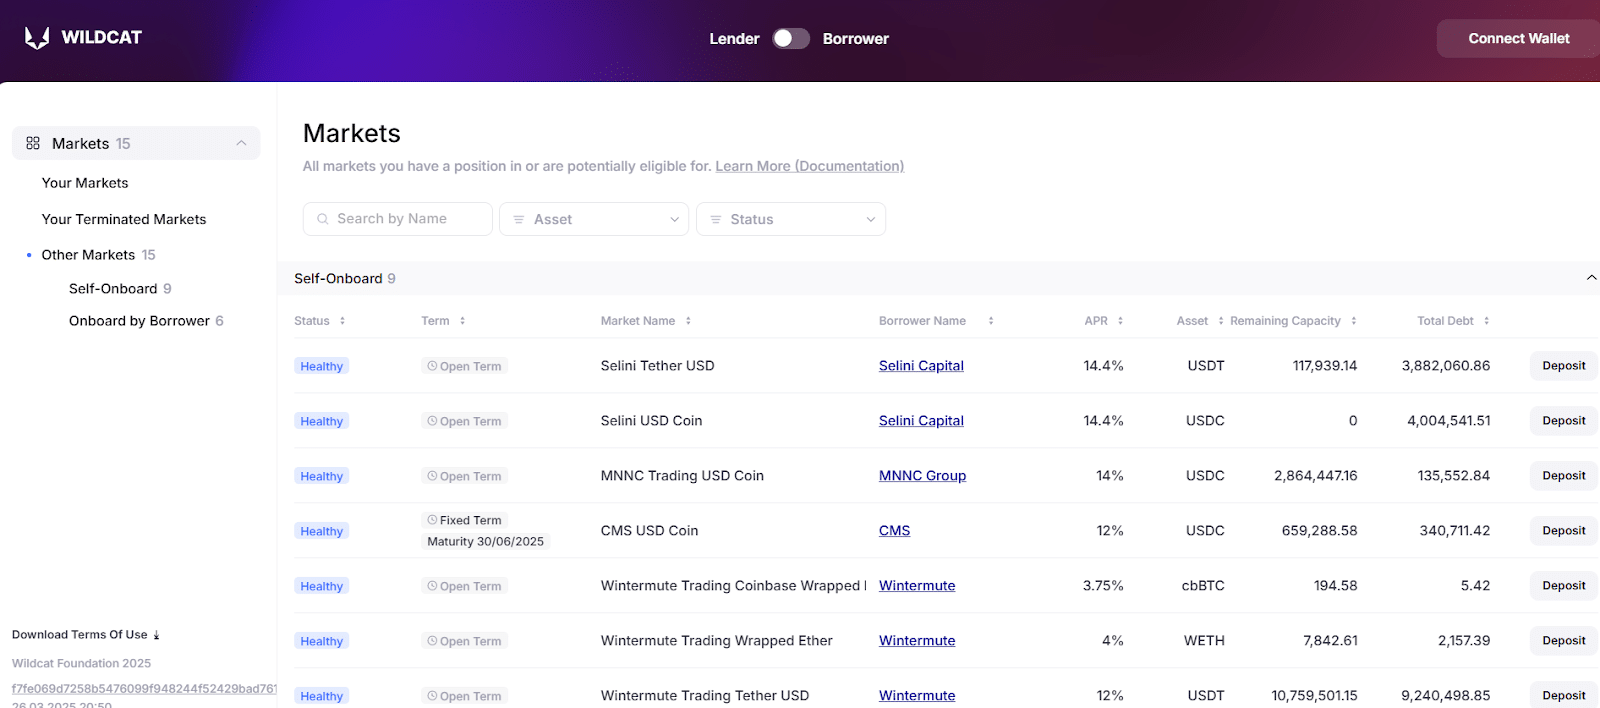The image size is (1600, 708).
Task: Deposit into MNNC Trading USD Coin market
Action: point(1563,476)
